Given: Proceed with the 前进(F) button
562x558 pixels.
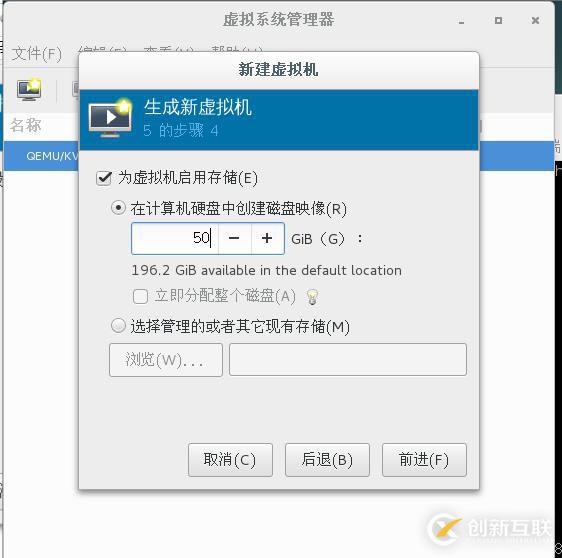Looking at the screenshot, I should (424, 460).
